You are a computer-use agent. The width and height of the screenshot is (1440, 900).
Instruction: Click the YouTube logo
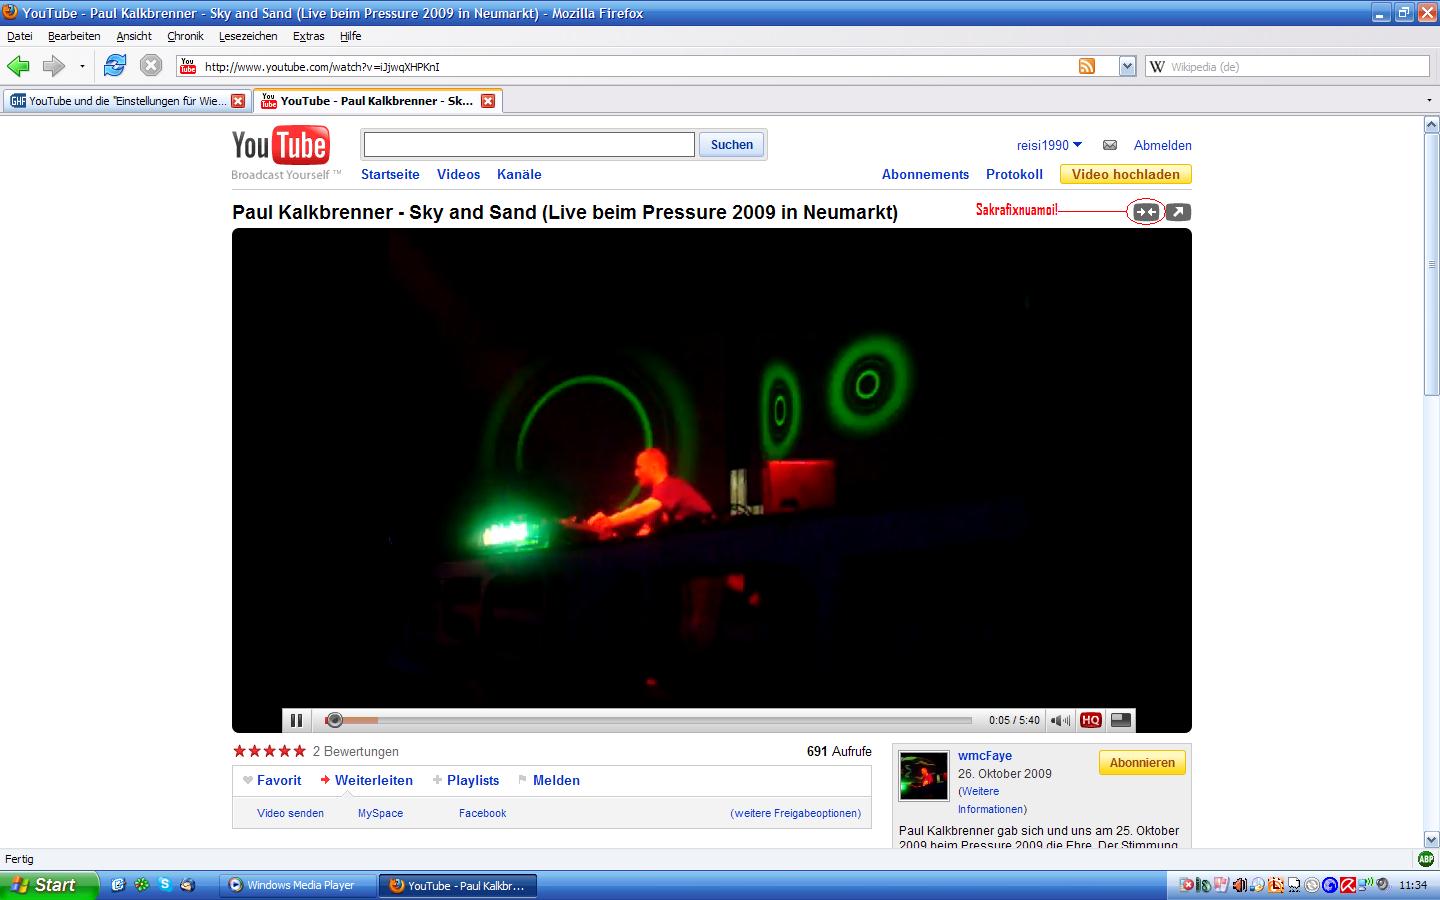point(281,146)
